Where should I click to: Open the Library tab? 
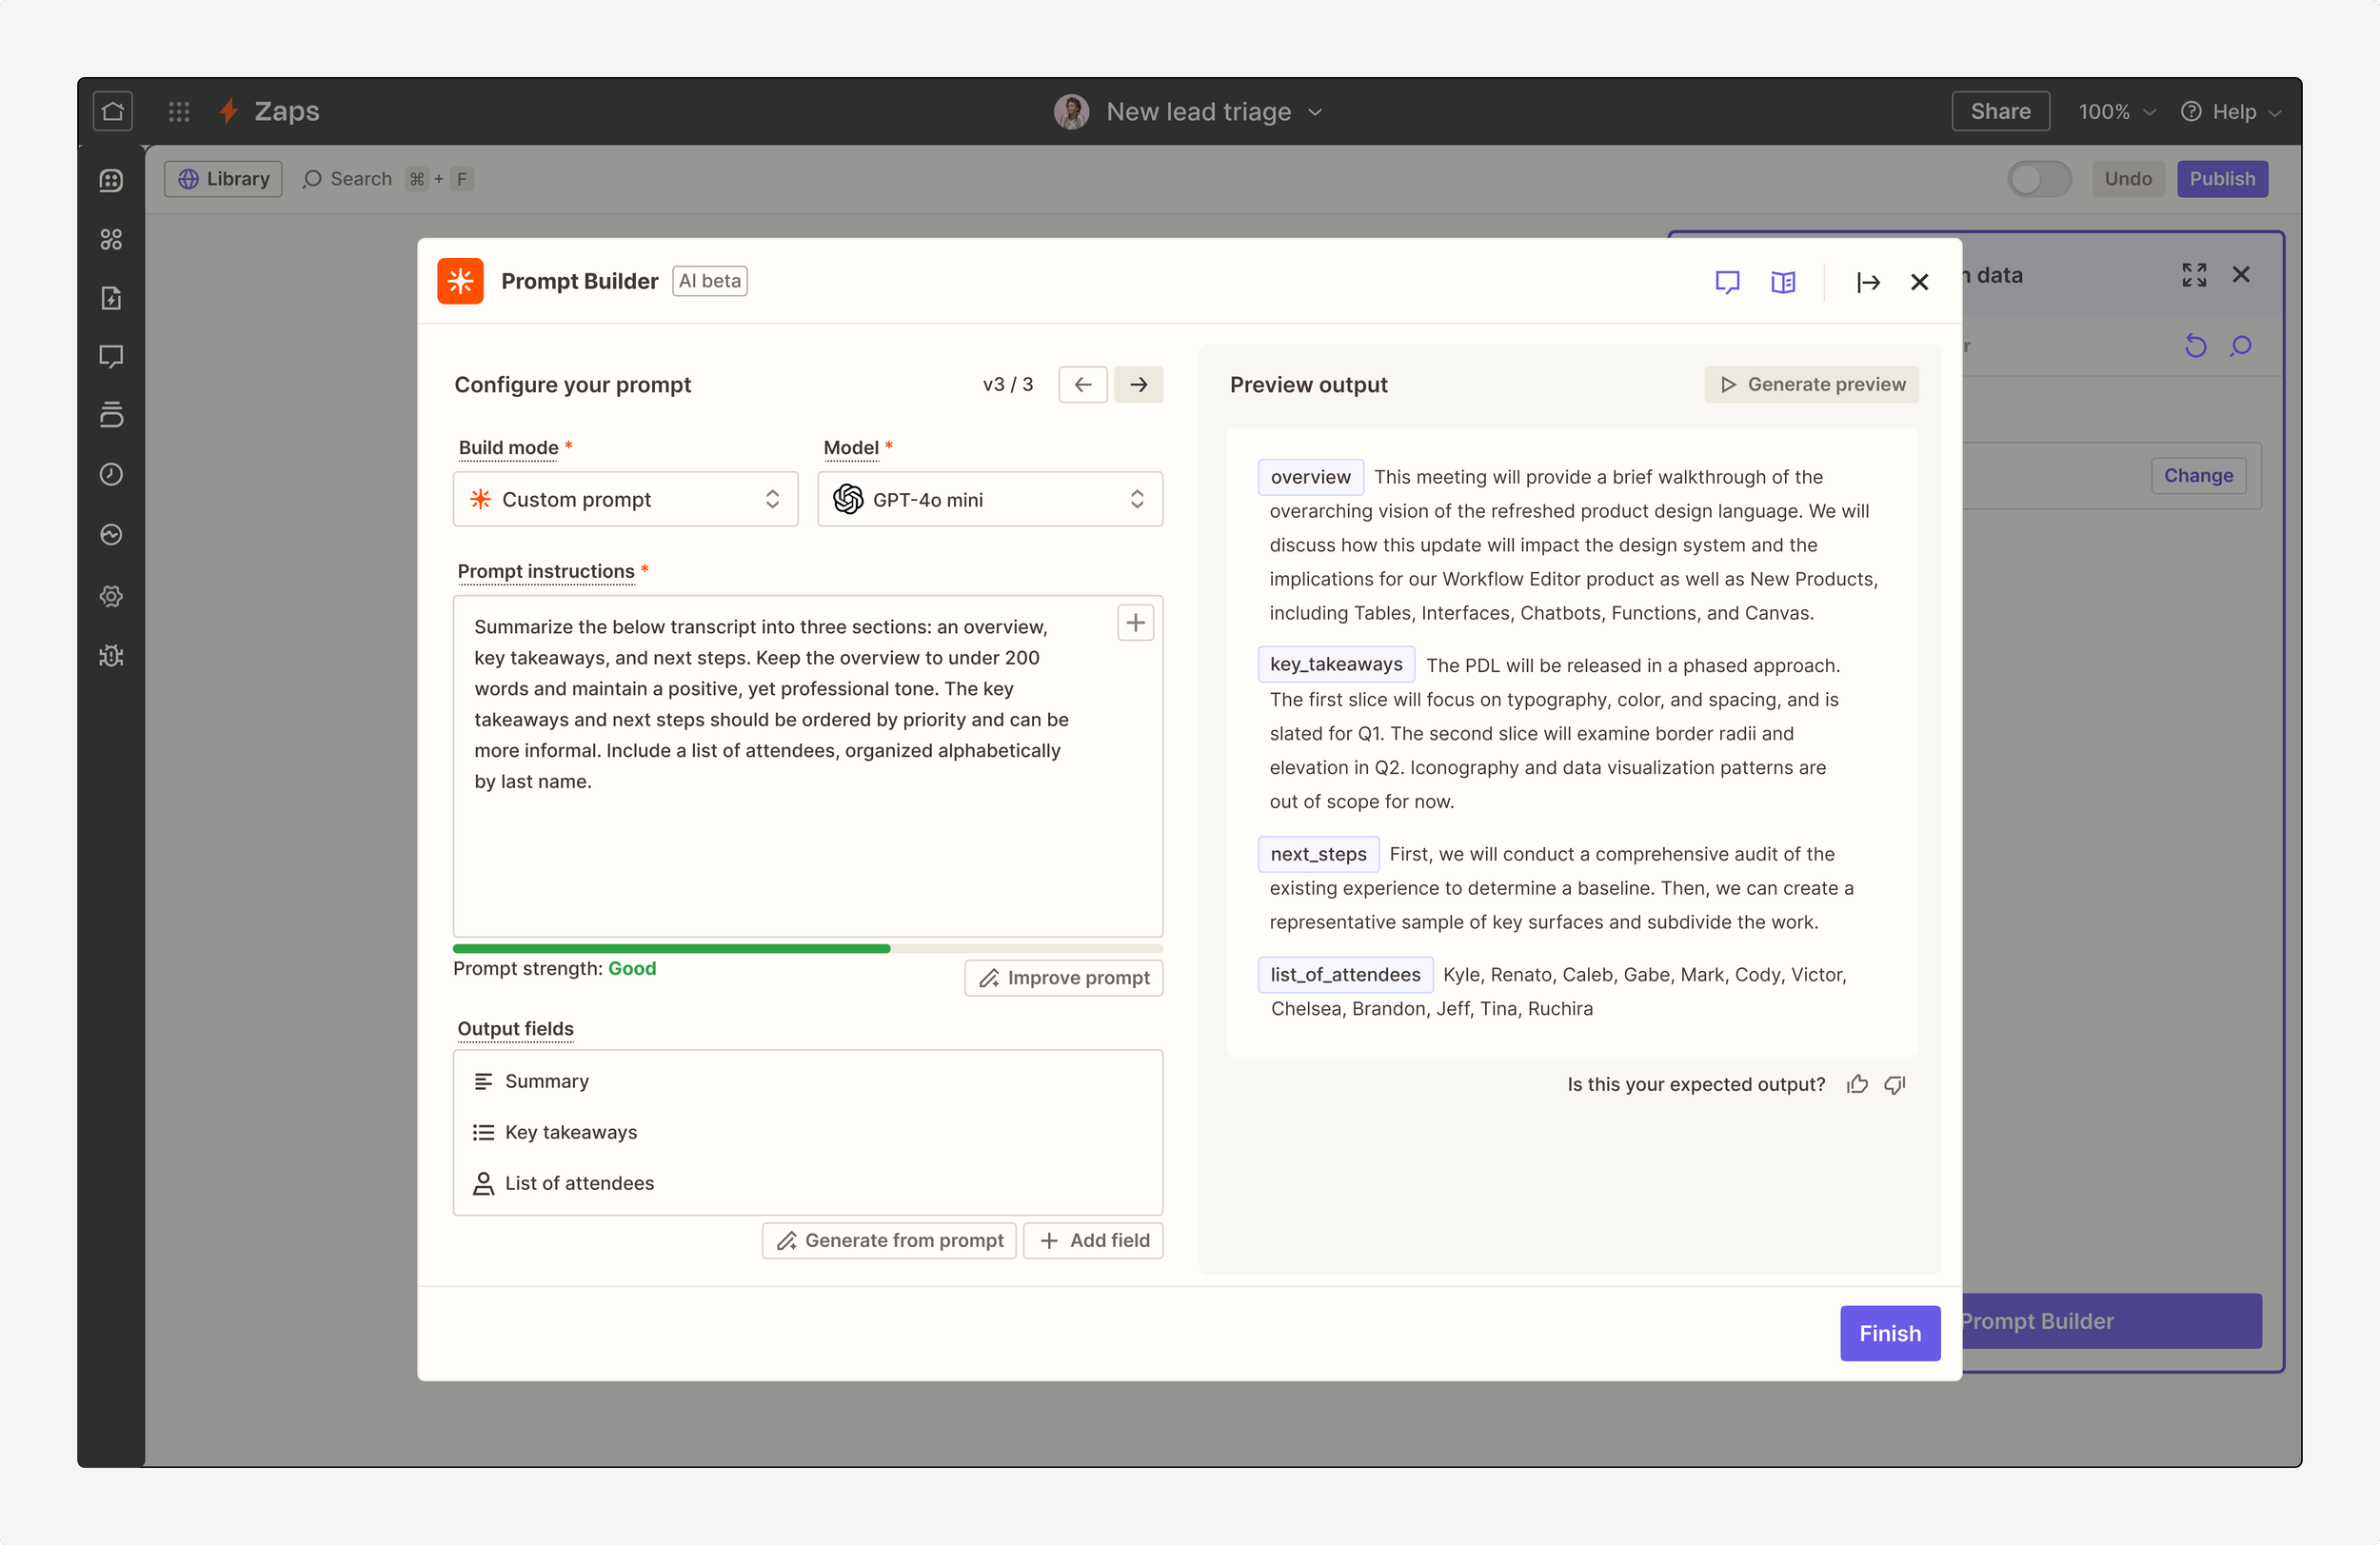point(223,179)
